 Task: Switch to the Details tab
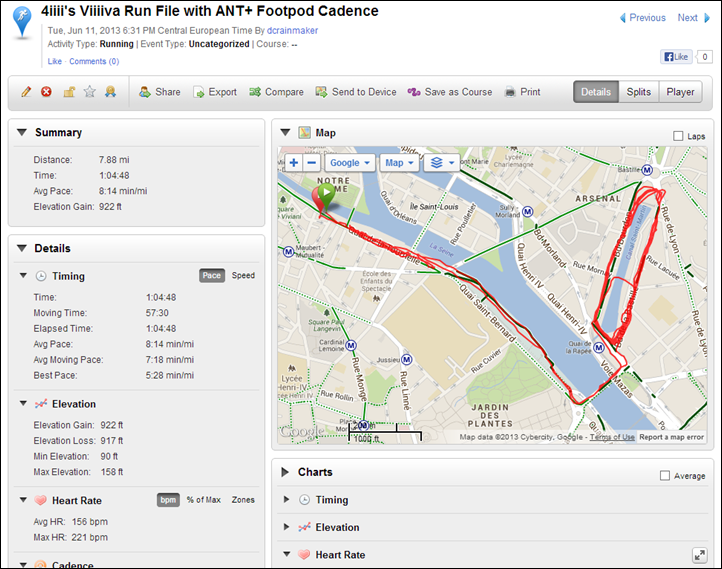click(x=596, y=92)
